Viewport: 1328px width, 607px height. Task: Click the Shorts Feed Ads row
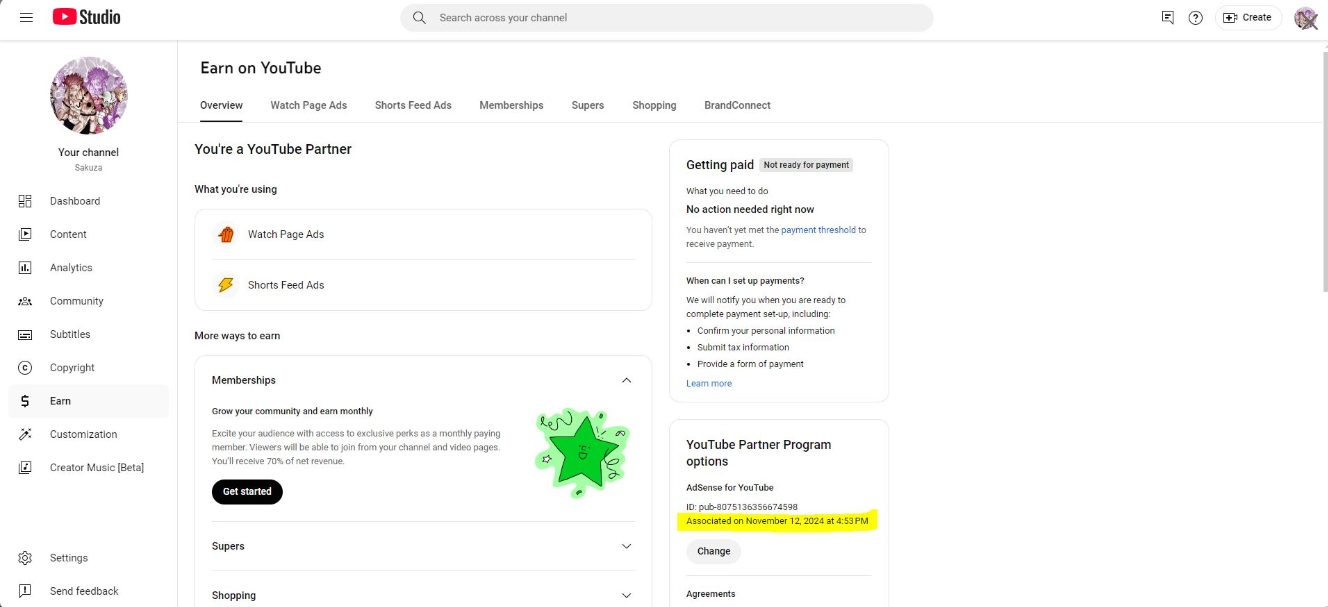(x=423, y=285)
